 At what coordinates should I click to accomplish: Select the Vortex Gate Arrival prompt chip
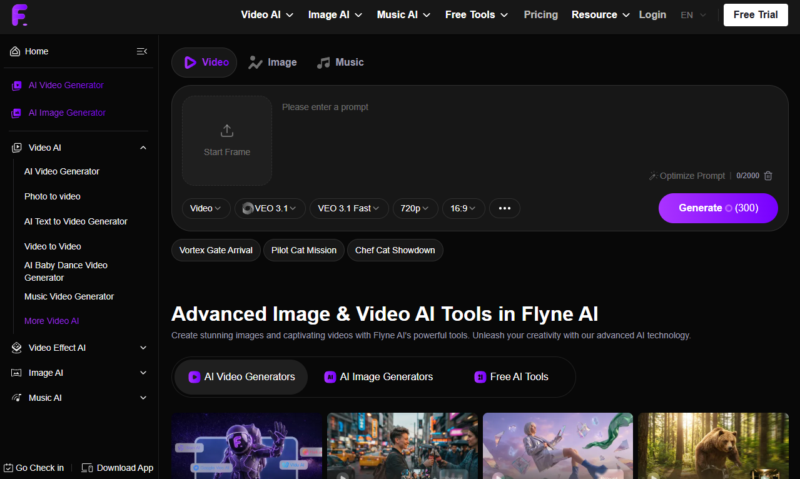216,250
